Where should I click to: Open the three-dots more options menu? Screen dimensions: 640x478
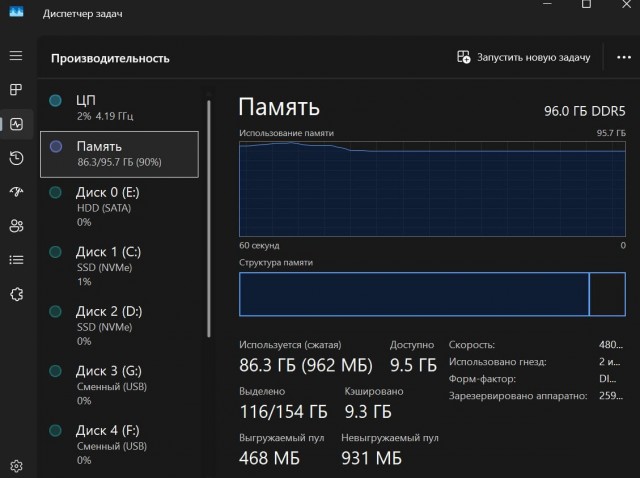point(624,58)
